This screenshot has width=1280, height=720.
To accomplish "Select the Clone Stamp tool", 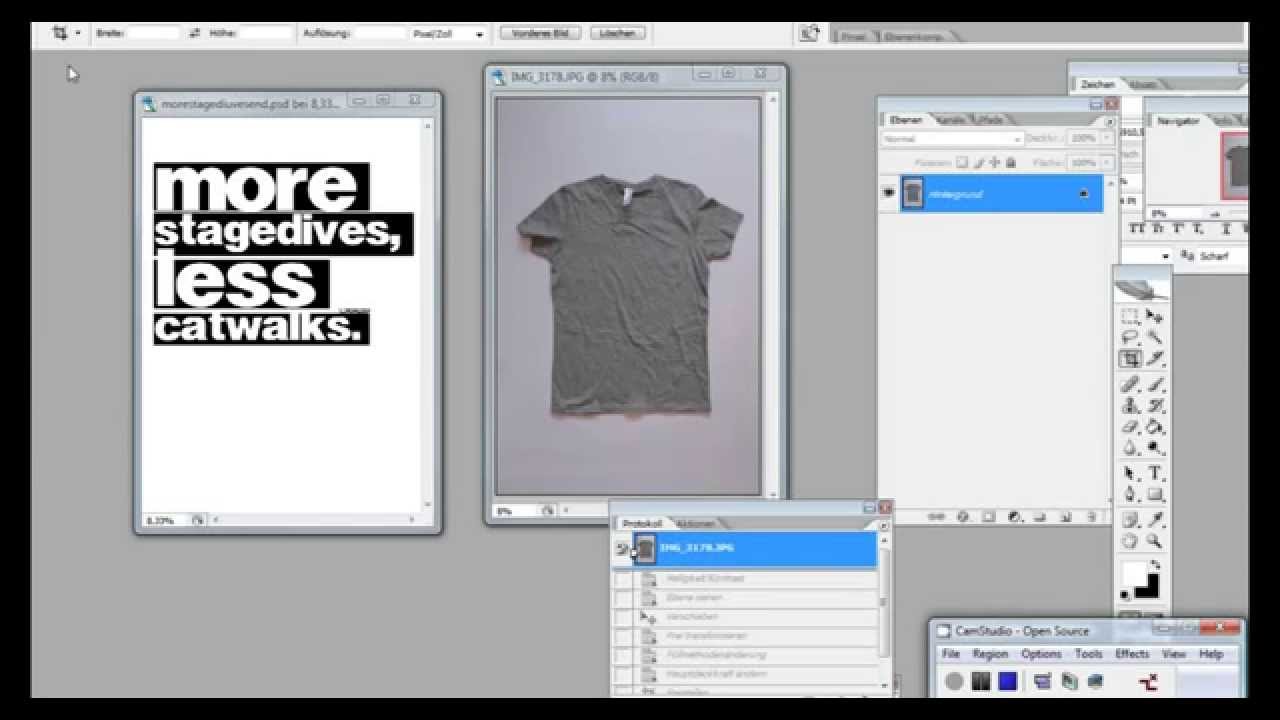I will pyautogui.click(x=1130, y=406).
